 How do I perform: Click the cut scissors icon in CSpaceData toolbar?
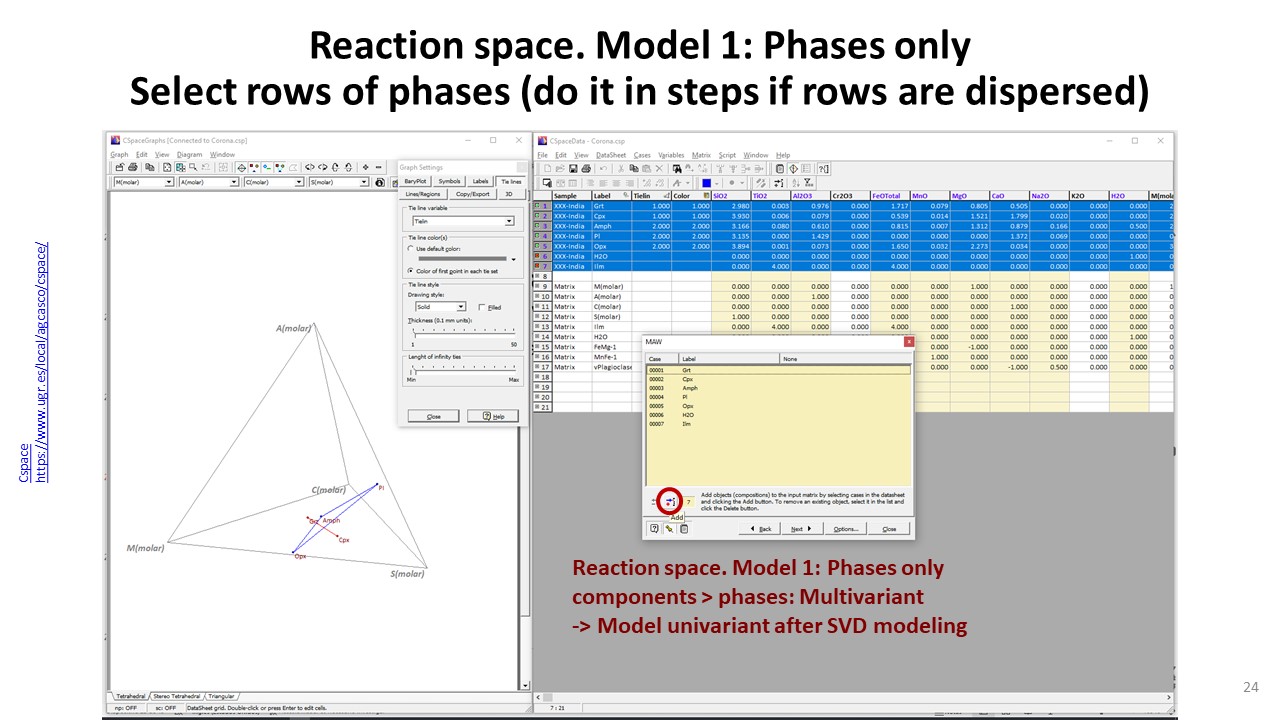(x=620, y=169)
